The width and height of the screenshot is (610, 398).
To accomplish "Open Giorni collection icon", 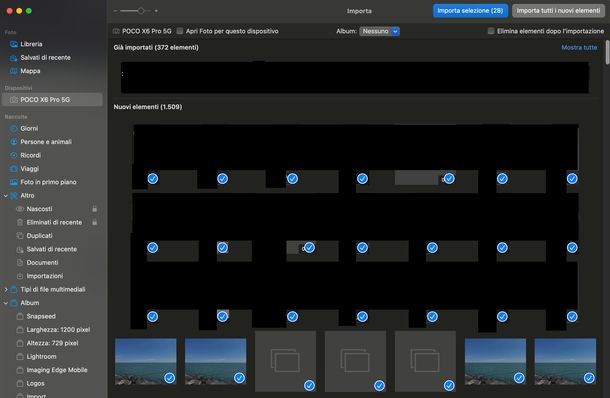I will 14,128.
